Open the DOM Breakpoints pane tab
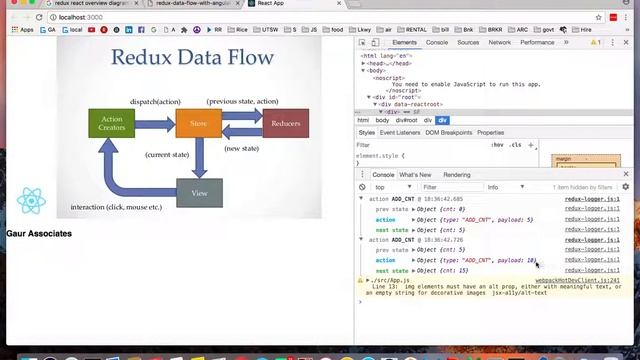640x360 pixels. click(449, 133)
